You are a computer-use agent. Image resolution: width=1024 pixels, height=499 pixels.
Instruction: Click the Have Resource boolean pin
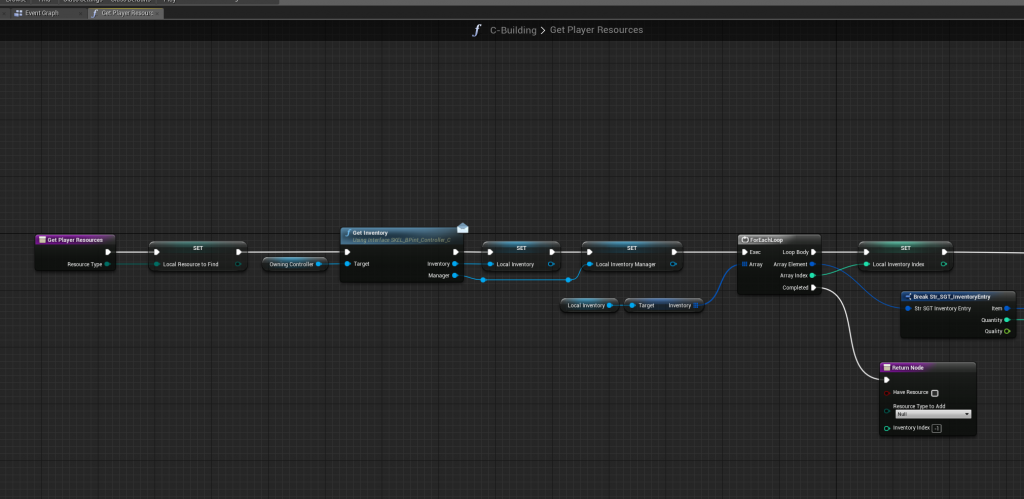pos(887,393)
